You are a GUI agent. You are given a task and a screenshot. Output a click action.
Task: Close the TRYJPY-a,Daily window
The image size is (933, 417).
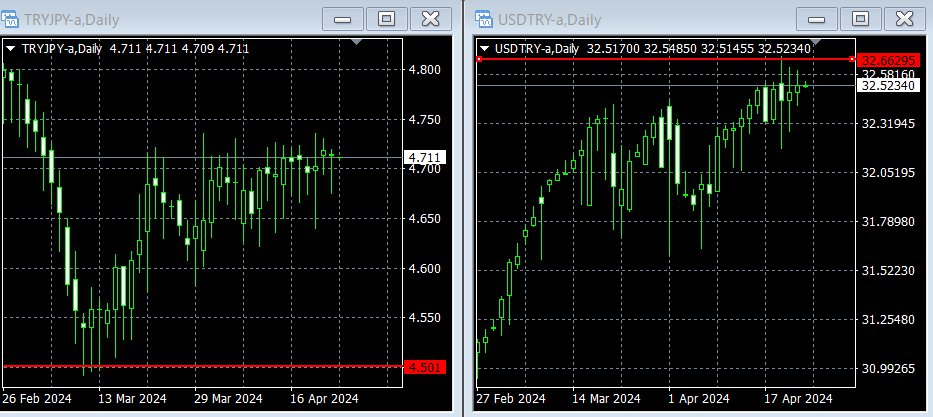click(x=431, y=19)
